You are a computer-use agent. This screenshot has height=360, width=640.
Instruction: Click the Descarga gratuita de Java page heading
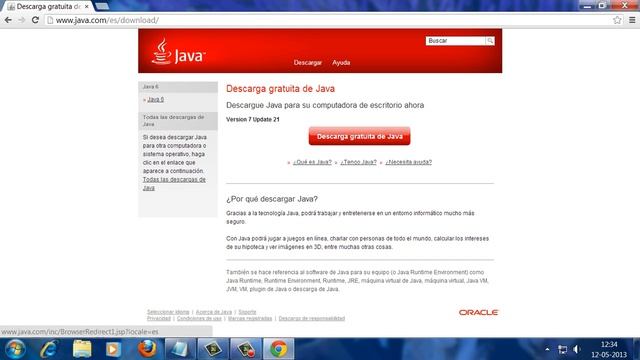pos(280,89)
